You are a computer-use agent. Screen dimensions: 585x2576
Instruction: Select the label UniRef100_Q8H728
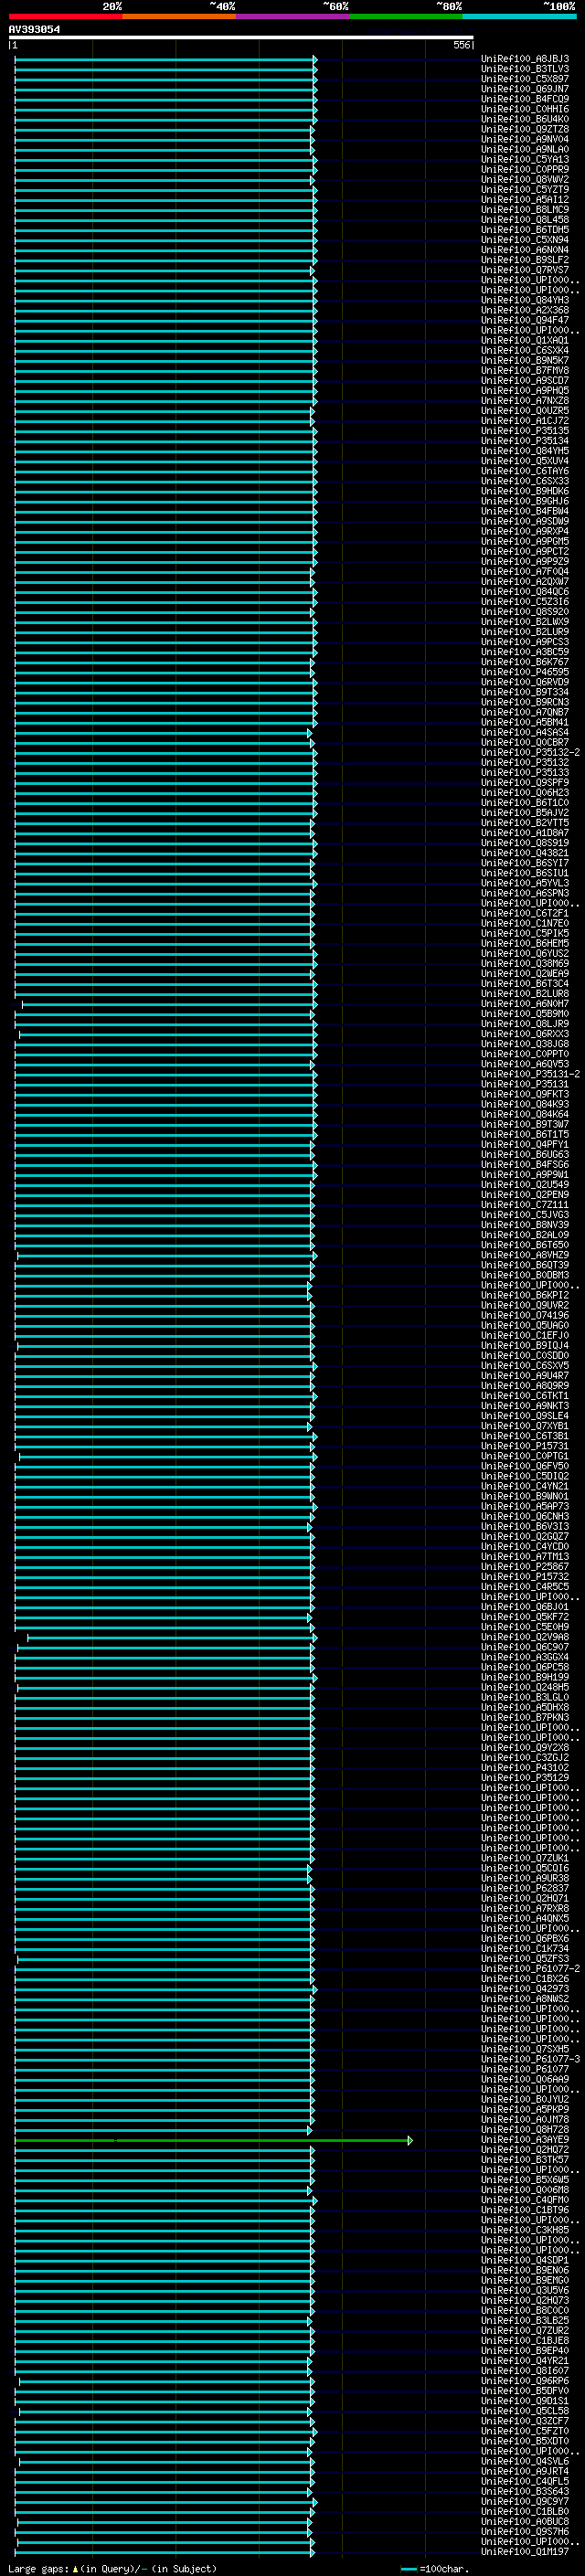click(525, 2130)
